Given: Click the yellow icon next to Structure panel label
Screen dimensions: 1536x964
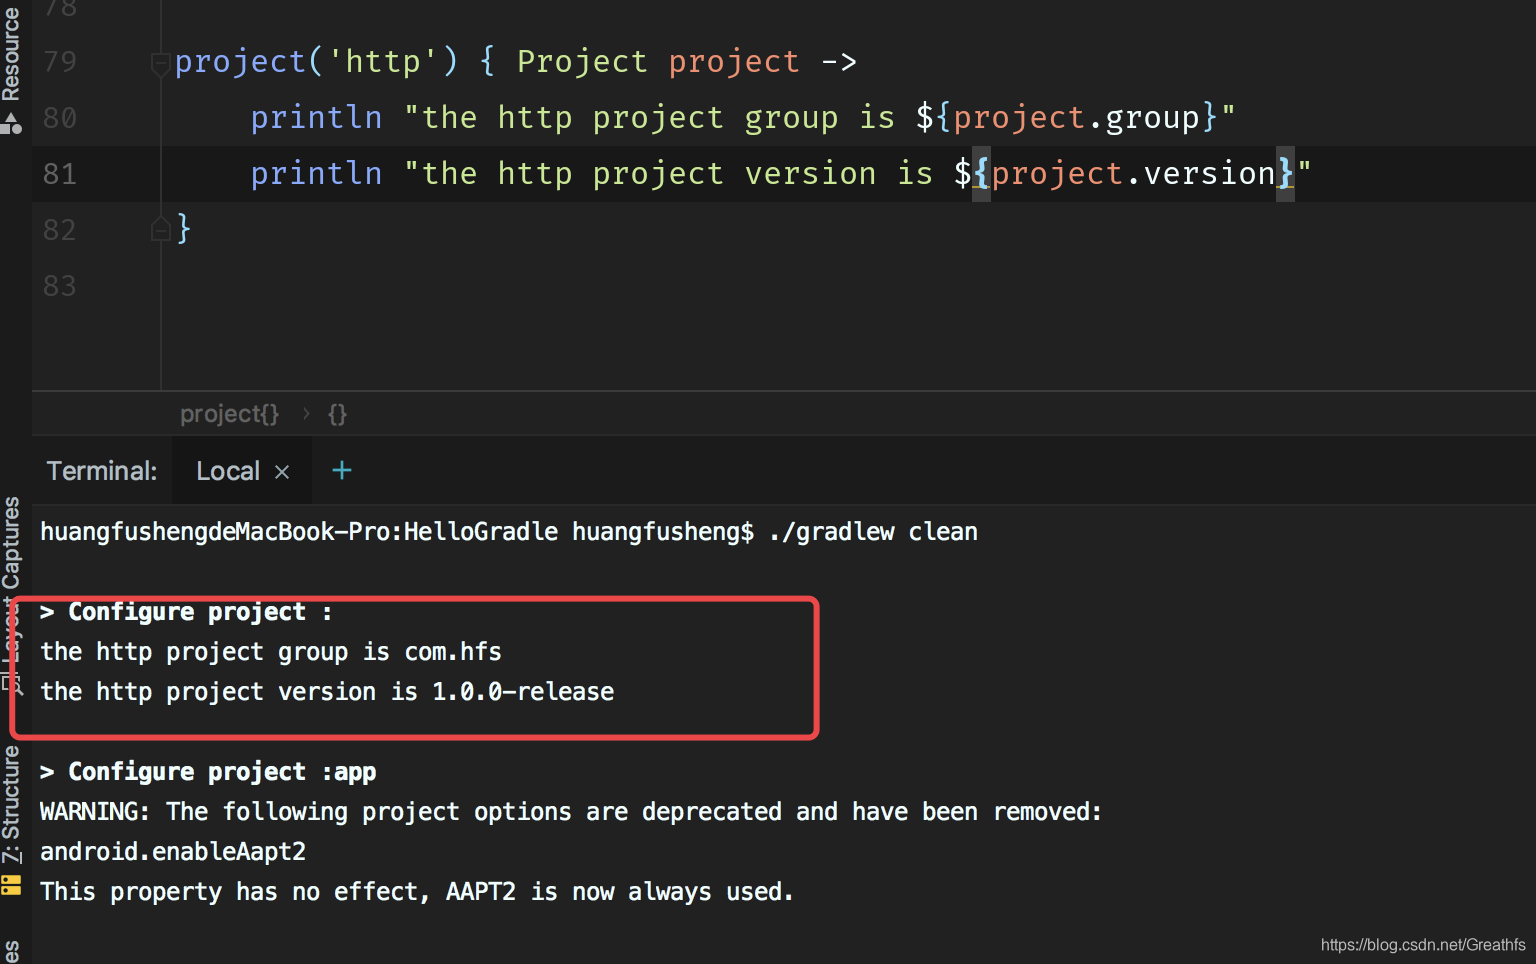Looking at the screenshot, I should click(11, 885).
